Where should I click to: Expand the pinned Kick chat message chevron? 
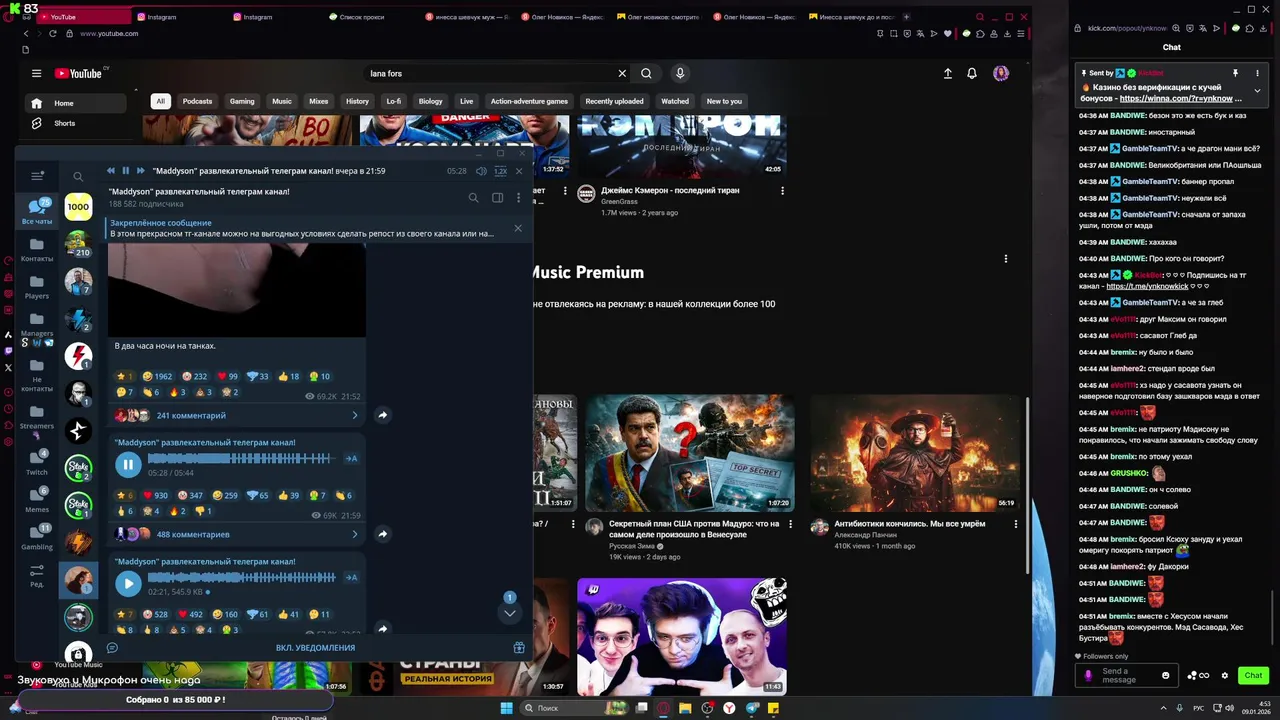(1257, 91)
